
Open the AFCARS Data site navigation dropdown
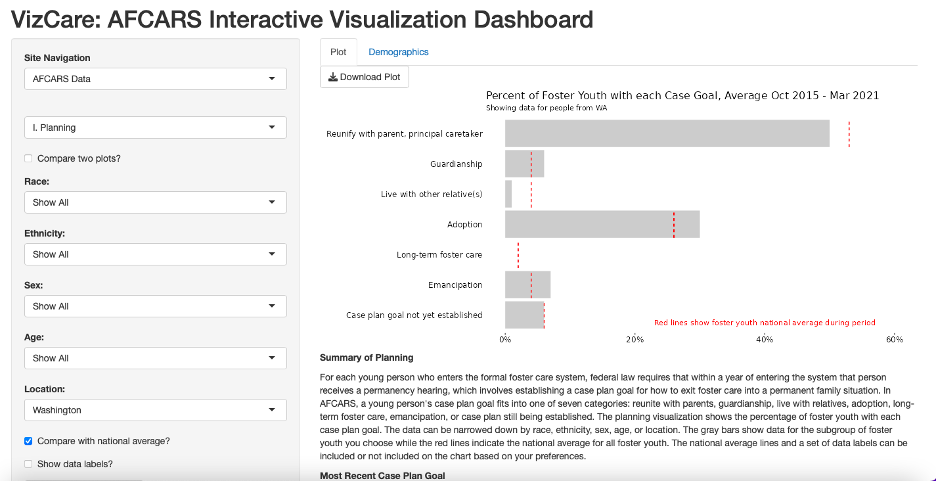point(155,78)
